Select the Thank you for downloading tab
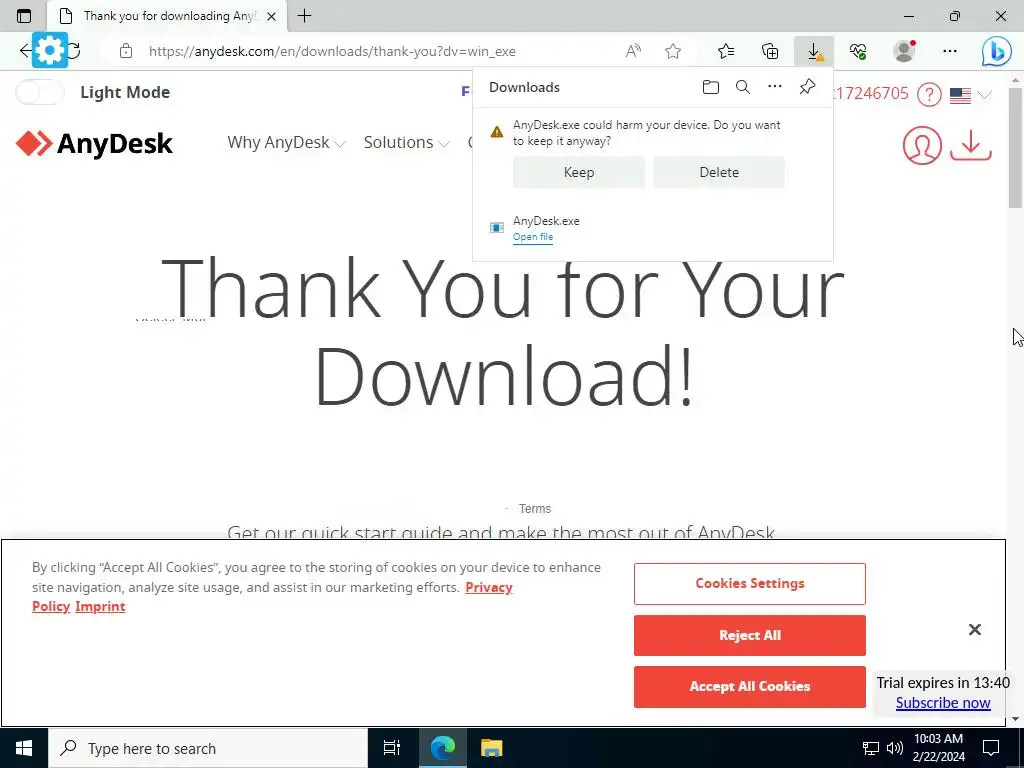 (x=167, y=16)
